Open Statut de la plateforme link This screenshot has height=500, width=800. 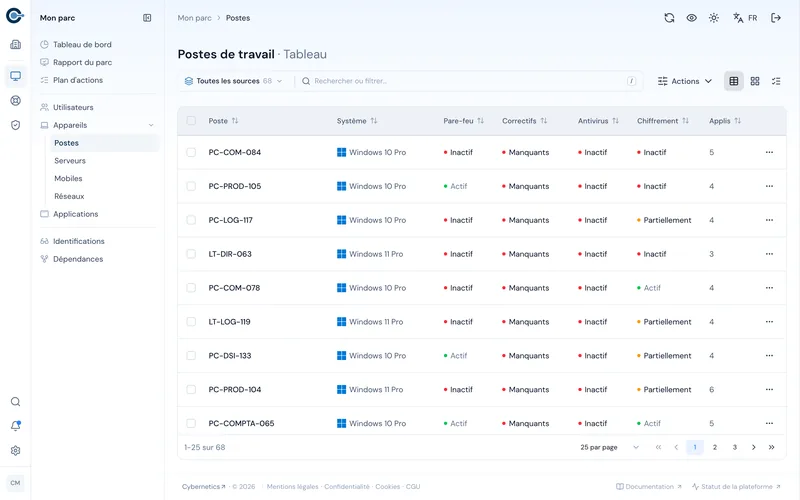[x=736, y=487]
